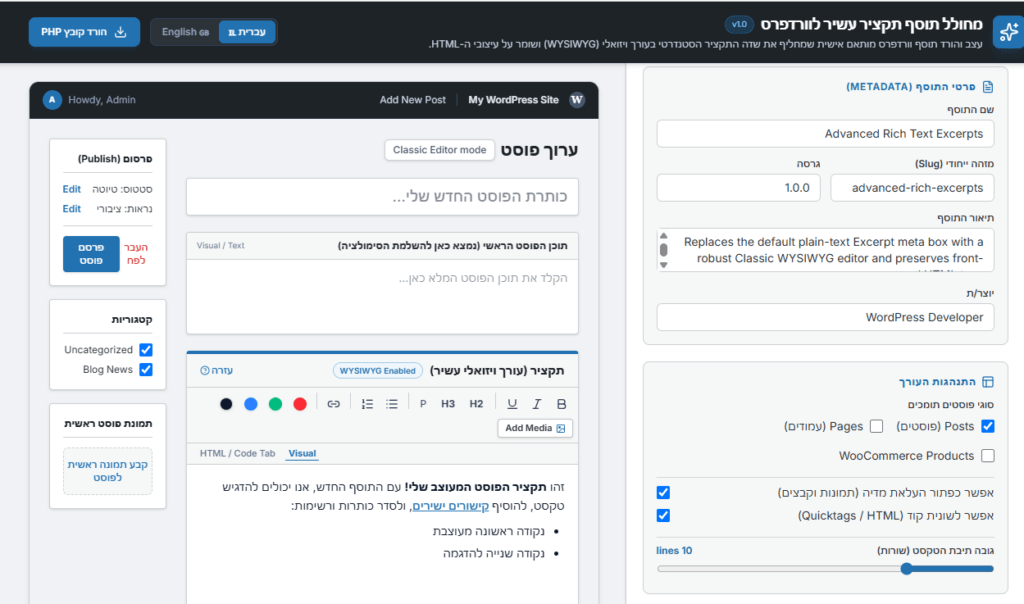Enable the Pages post type checkbox
Image resolution: width=1024 pixels, height=604 pixels.
(x=876, y=426)
